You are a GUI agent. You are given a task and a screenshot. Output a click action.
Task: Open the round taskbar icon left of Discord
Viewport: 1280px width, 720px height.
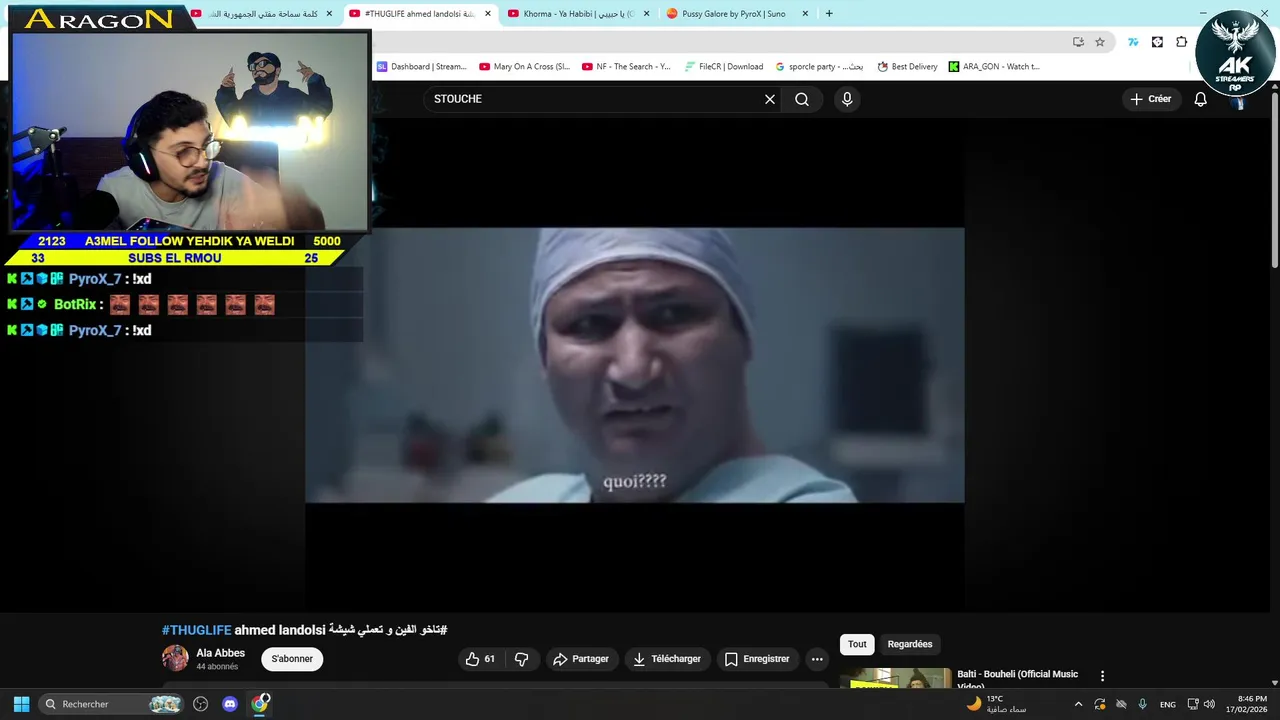(200, 704)
